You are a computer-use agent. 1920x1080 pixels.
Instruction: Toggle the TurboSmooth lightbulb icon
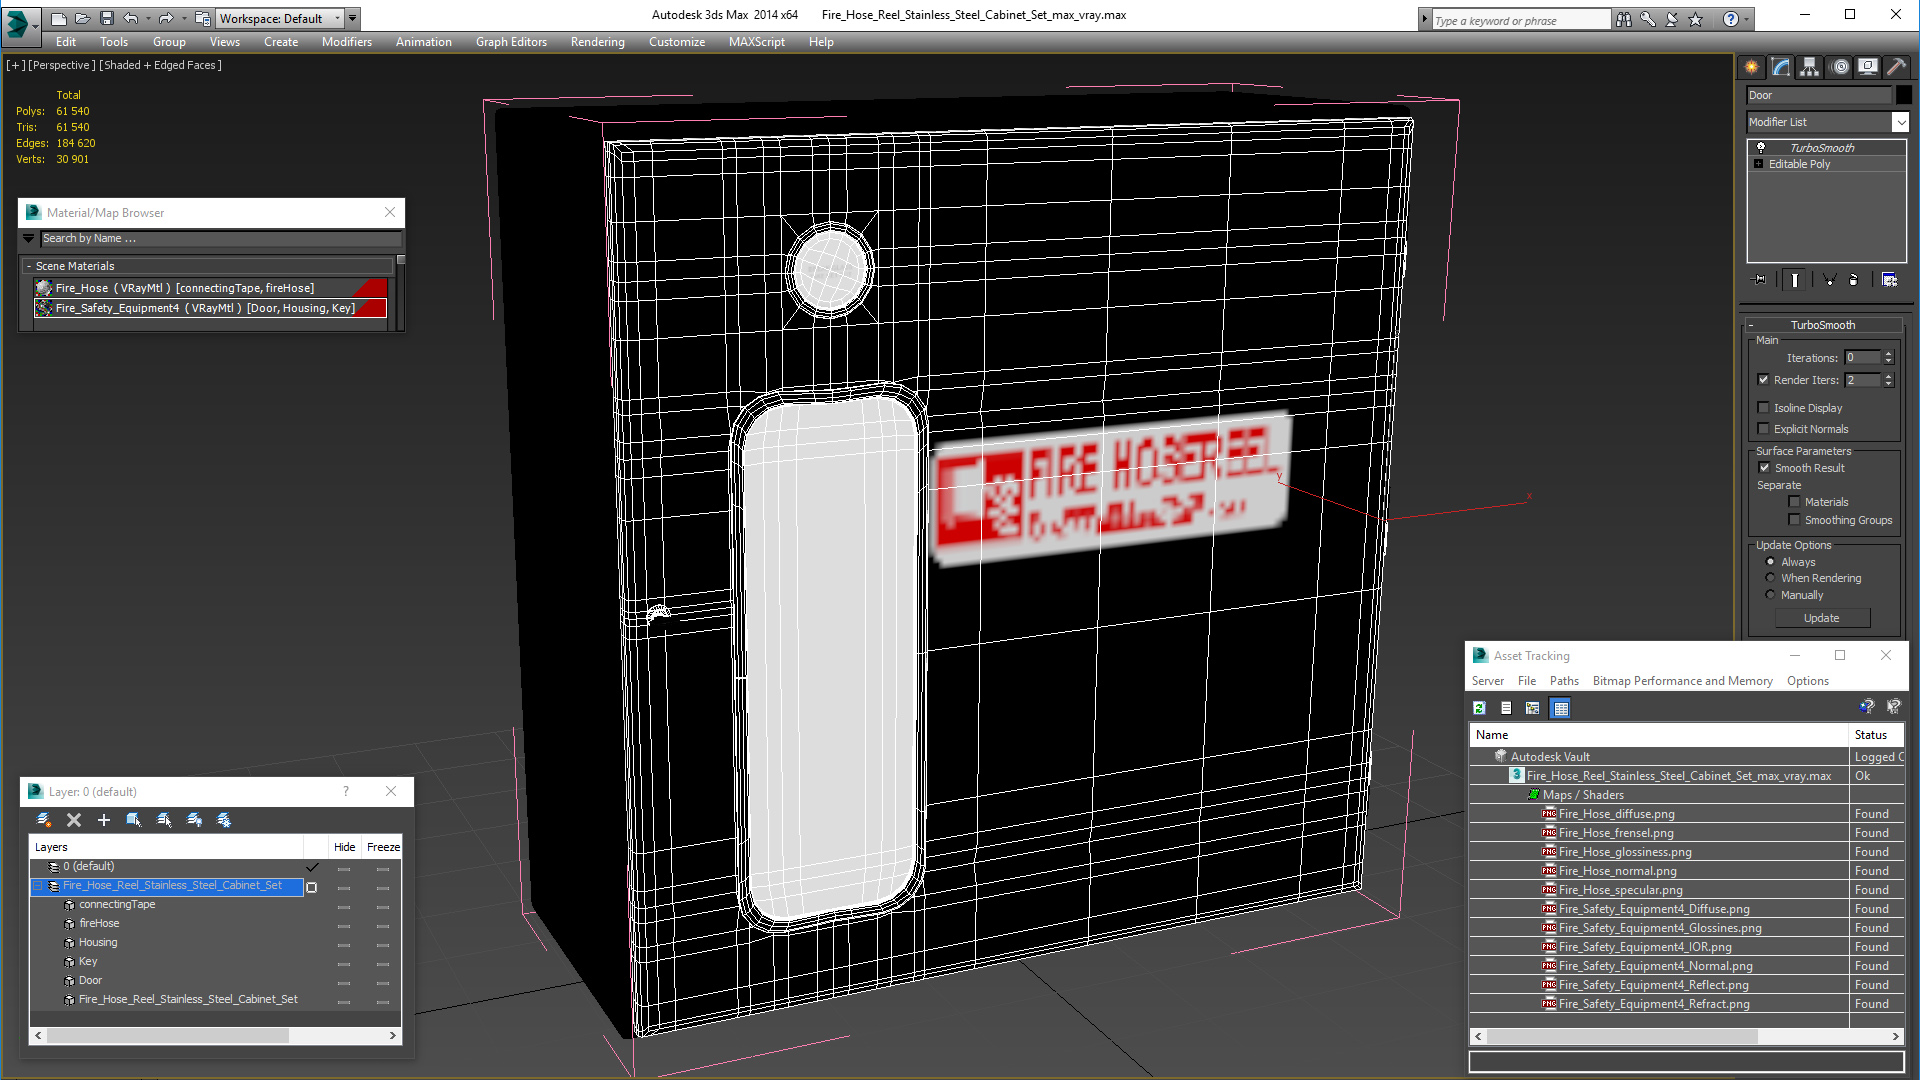1761,148
